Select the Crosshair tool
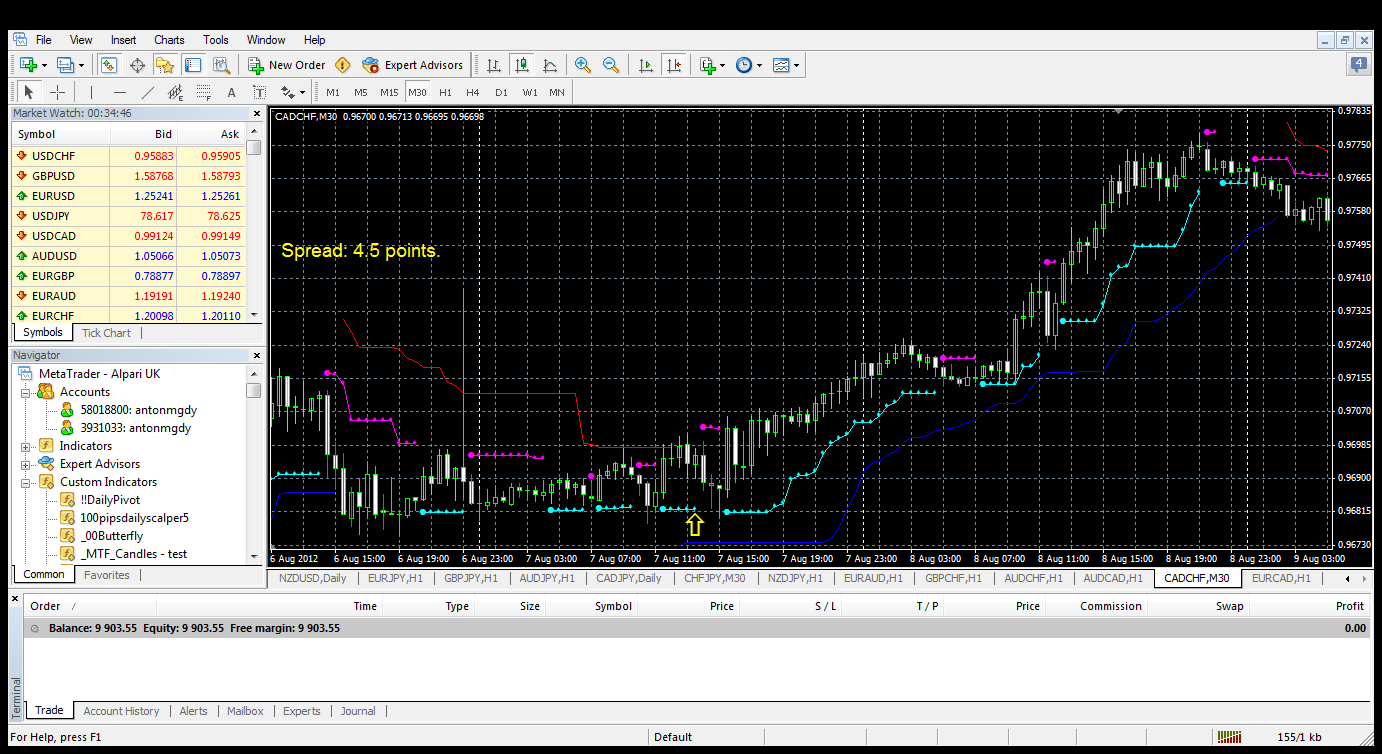This screenshot has width=1382, height=754. (58, 92)
